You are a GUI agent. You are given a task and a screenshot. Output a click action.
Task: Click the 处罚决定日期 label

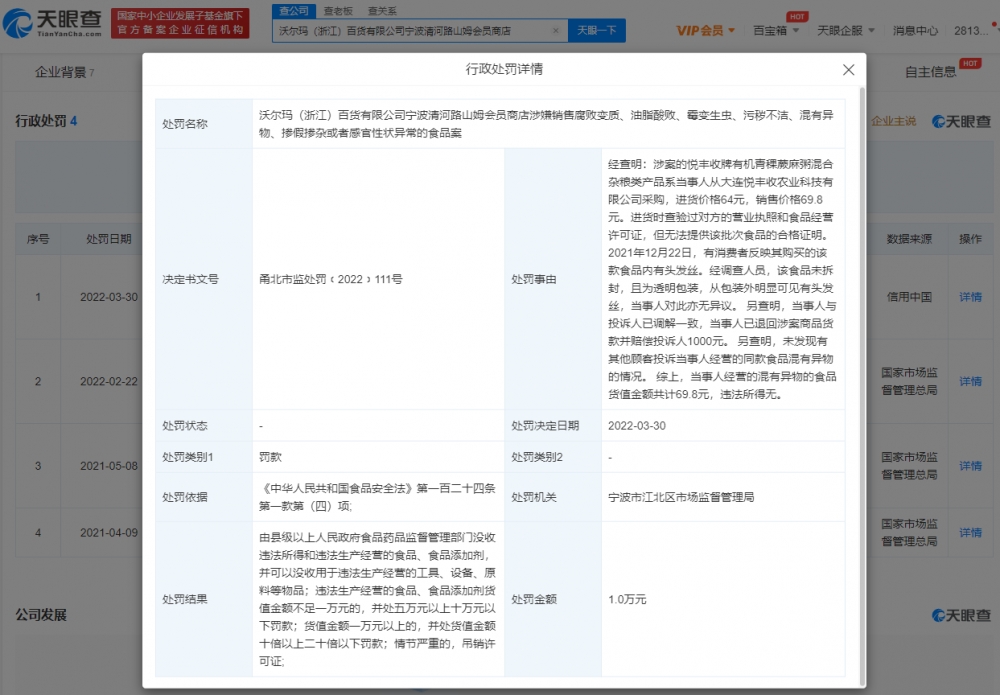coord(545,425)
